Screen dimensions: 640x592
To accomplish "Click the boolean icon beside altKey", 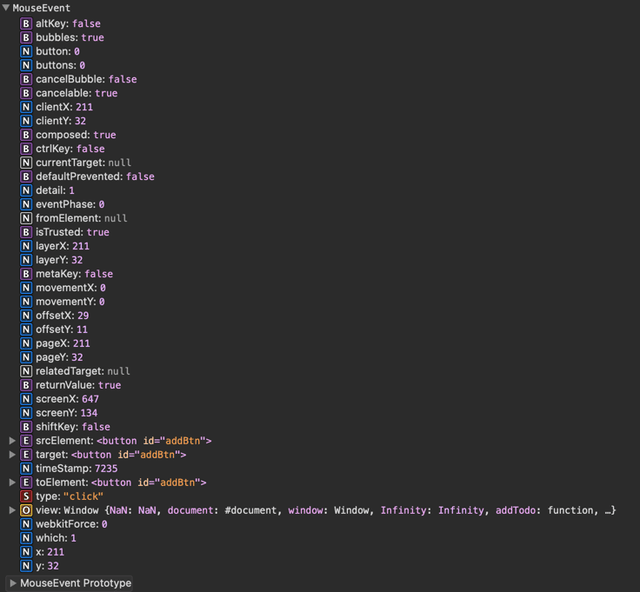I will [26, 23].
